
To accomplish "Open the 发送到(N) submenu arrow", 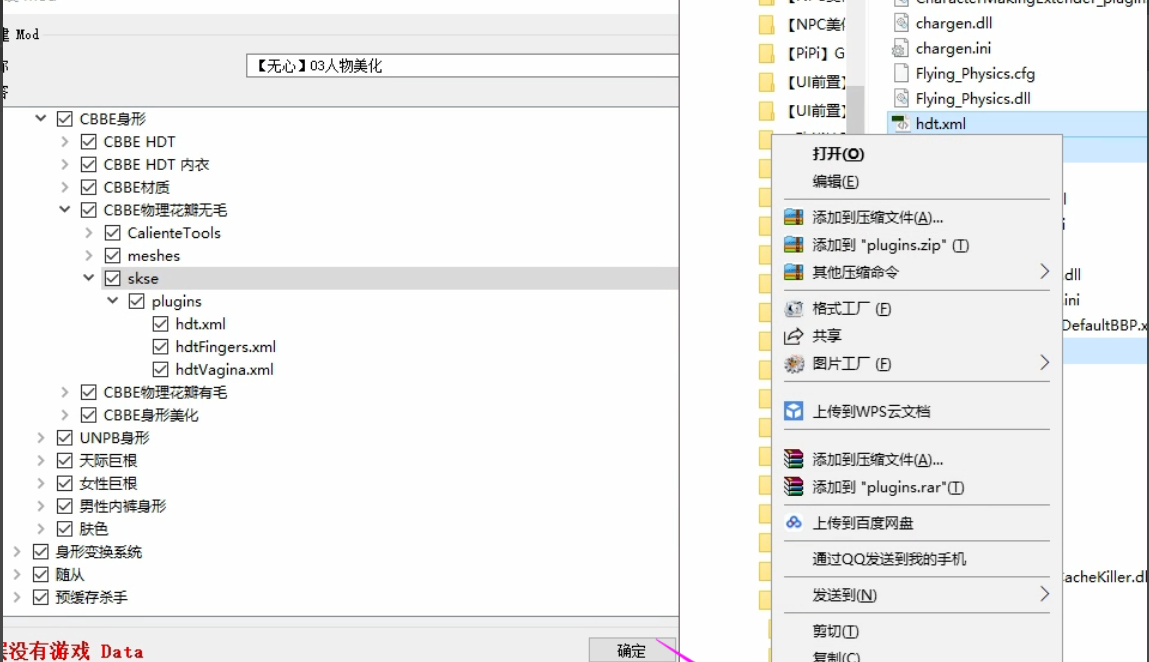I will point(1044,595).
